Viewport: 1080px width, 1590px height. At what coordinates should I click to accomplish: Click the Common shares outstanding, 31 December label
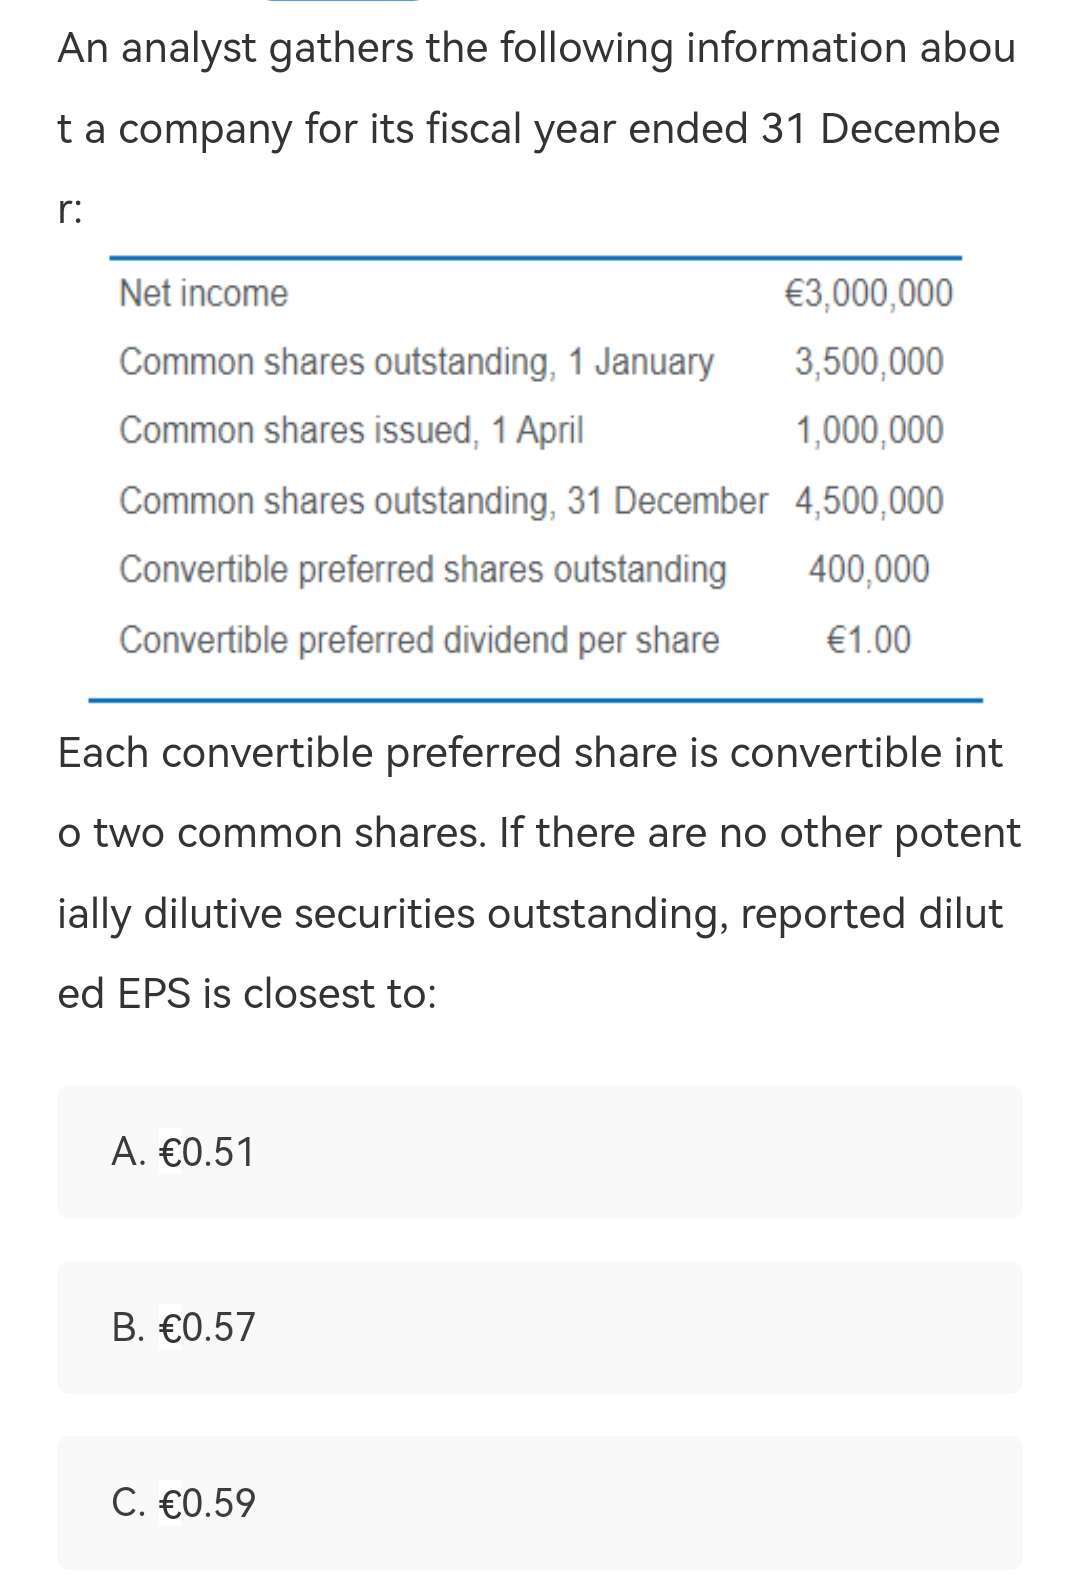(444, 500)
